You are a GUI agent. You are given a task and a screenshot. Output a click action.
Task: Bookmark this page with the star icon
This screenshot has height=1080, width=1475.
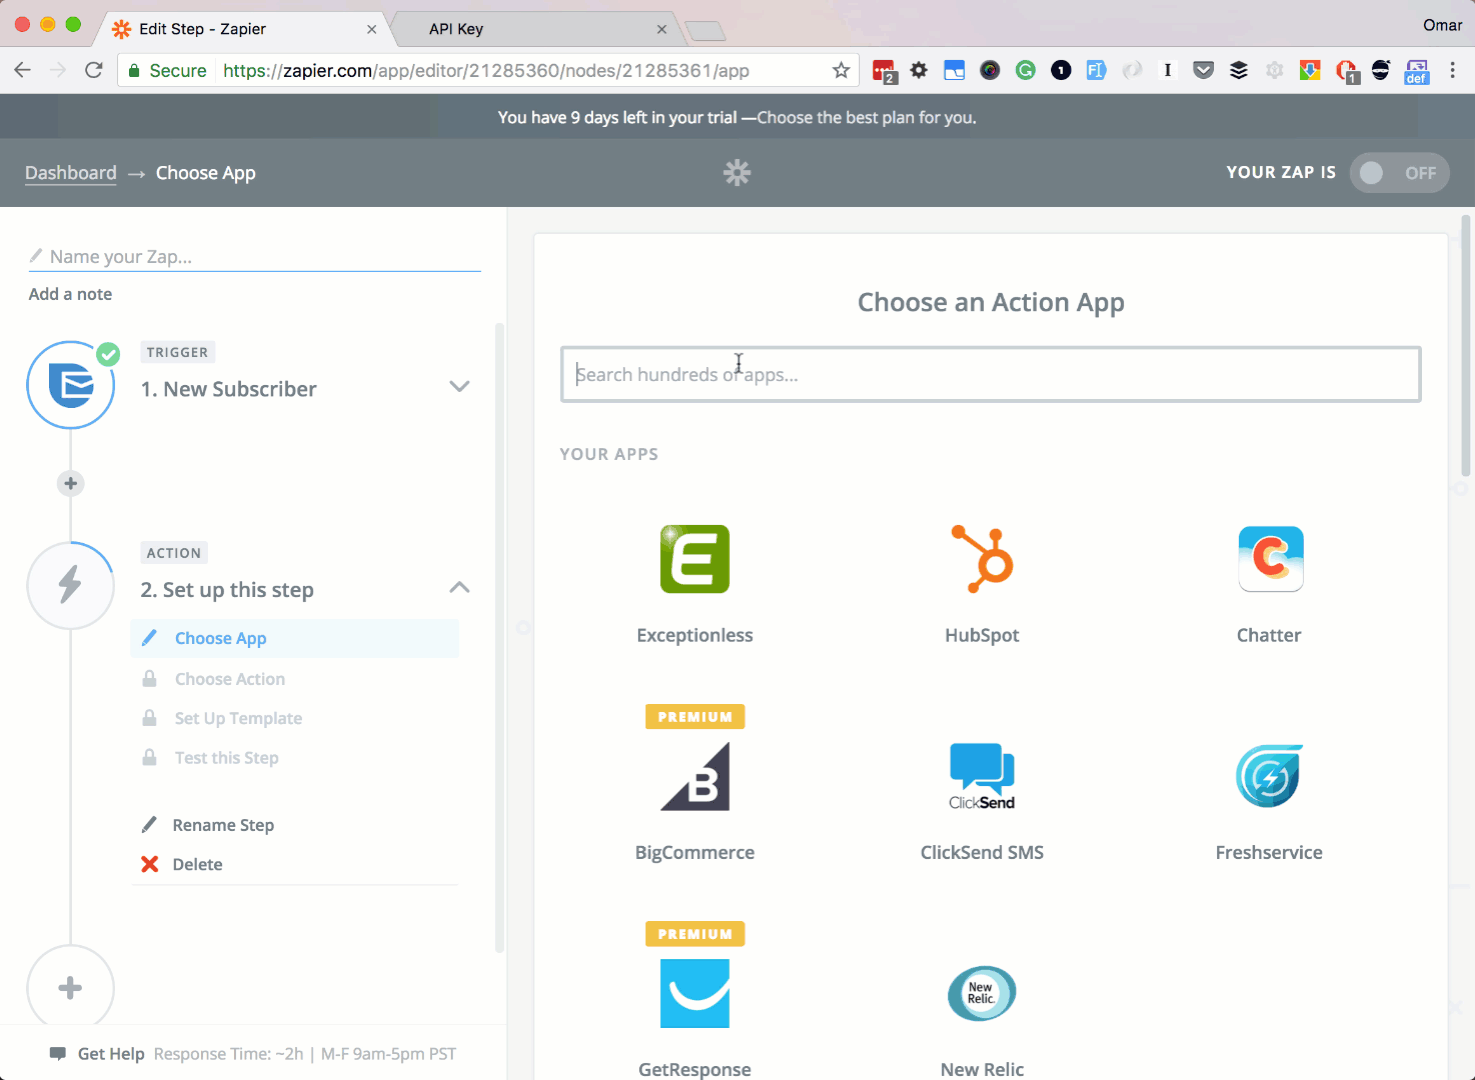tap(841, 70)
